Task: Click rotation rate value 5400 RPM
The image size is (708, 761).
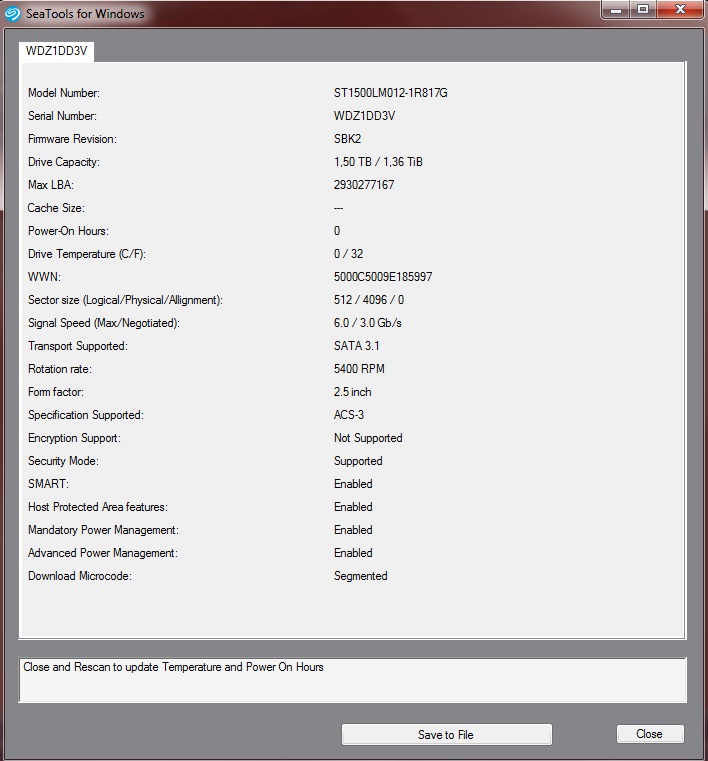Action: point(359,369)
